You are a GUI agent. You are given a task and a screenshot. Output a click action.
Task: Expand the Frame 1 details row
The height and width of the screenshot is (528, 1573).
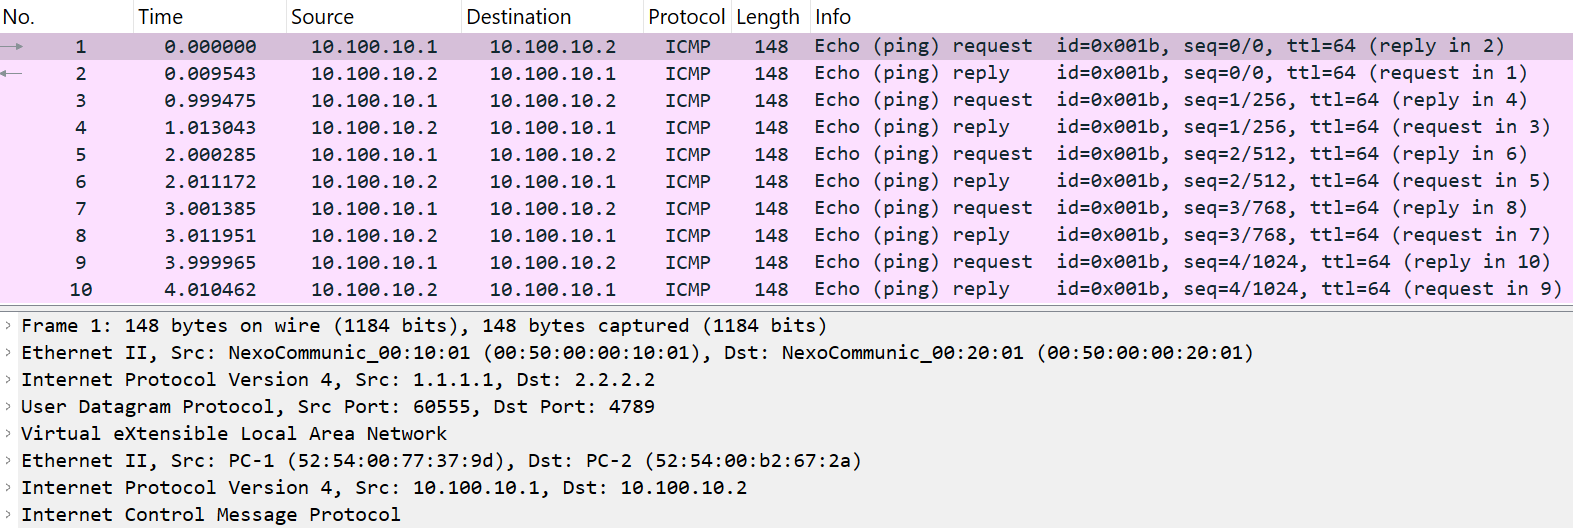tap(8, 326)
